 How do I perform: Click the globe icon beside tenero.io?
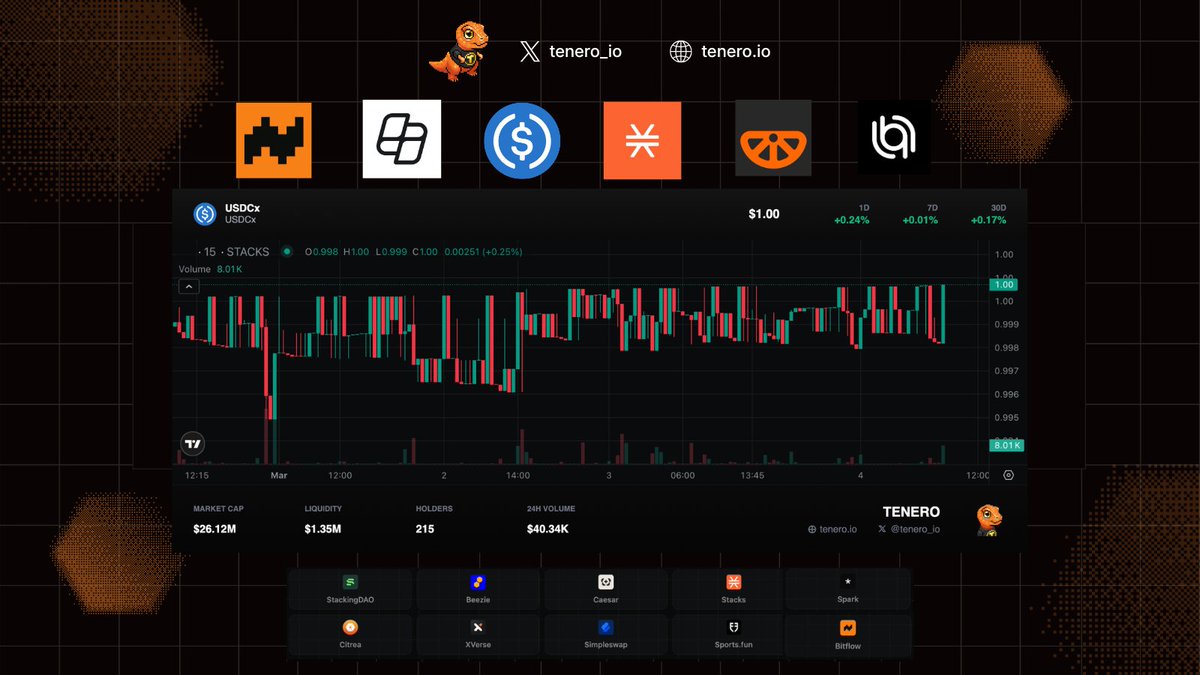click(680, 52)
